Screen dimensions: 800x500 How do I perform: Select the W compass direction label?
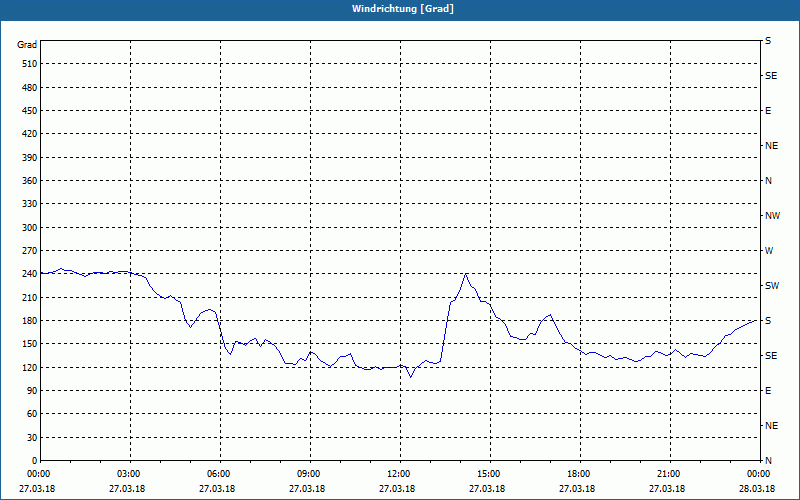point(769,251)
